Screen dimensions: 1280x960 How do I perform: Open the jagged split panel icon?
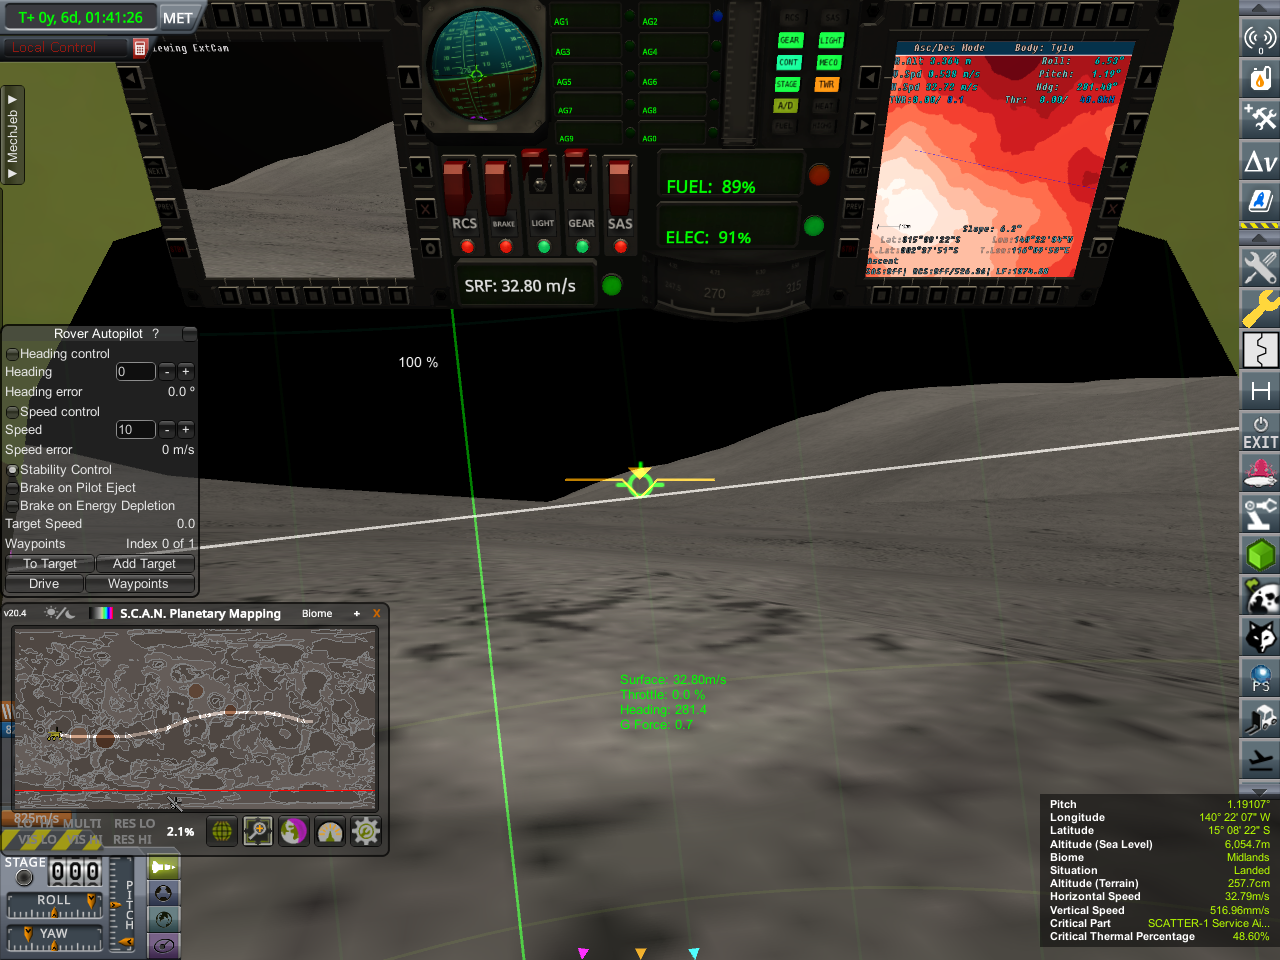(1260, 350)
